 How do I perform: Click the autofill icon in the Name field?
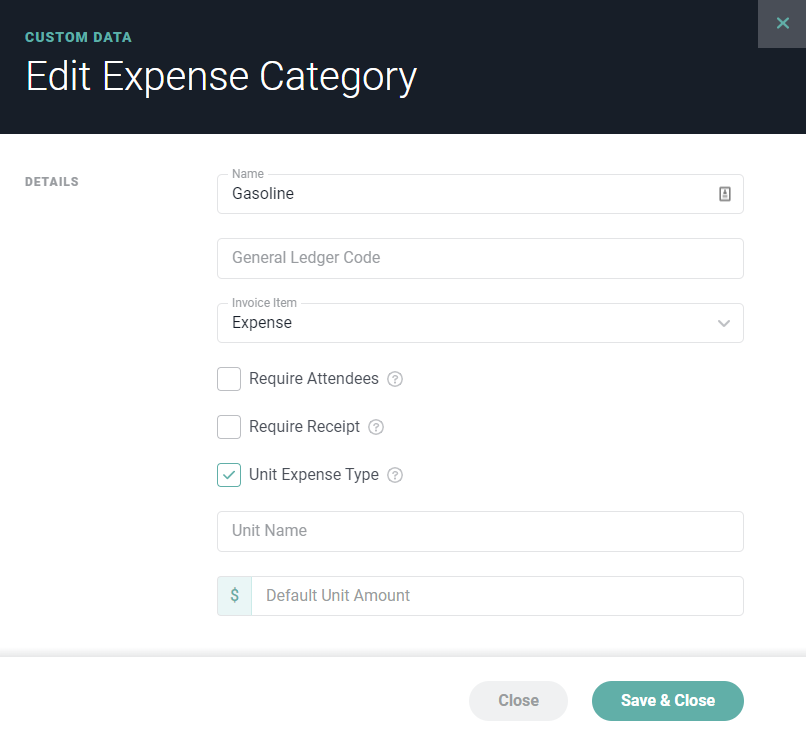(x=724, y=194)
